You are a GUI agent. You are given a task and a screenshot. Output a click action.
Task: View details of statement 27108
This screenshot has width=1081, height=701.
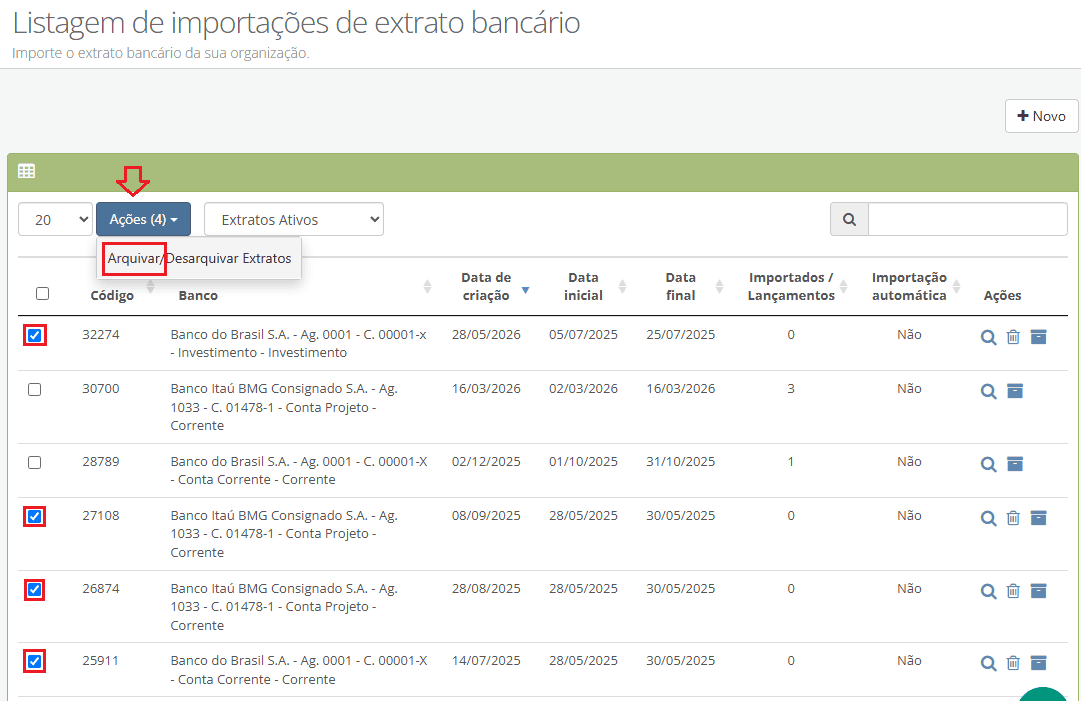989,518
